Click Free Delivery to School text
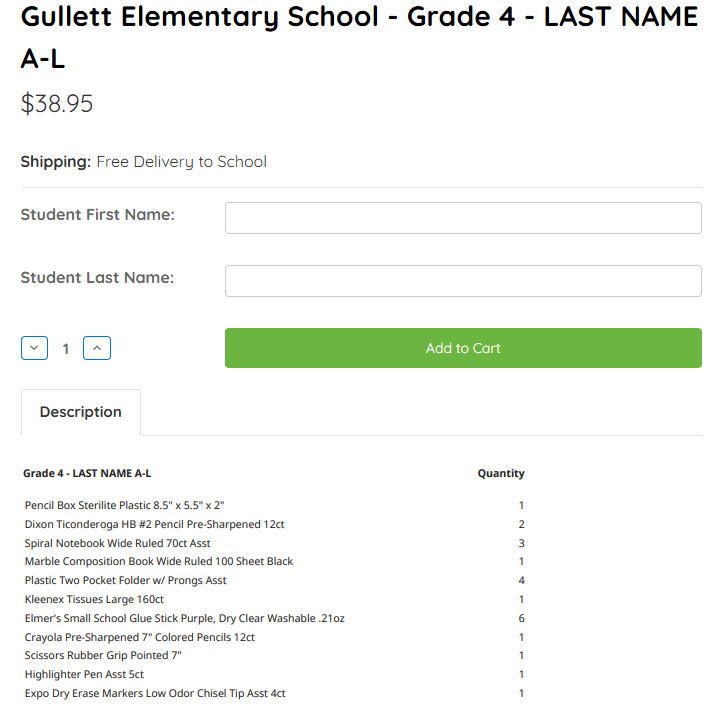718x704 pixels. click(181, 162)
